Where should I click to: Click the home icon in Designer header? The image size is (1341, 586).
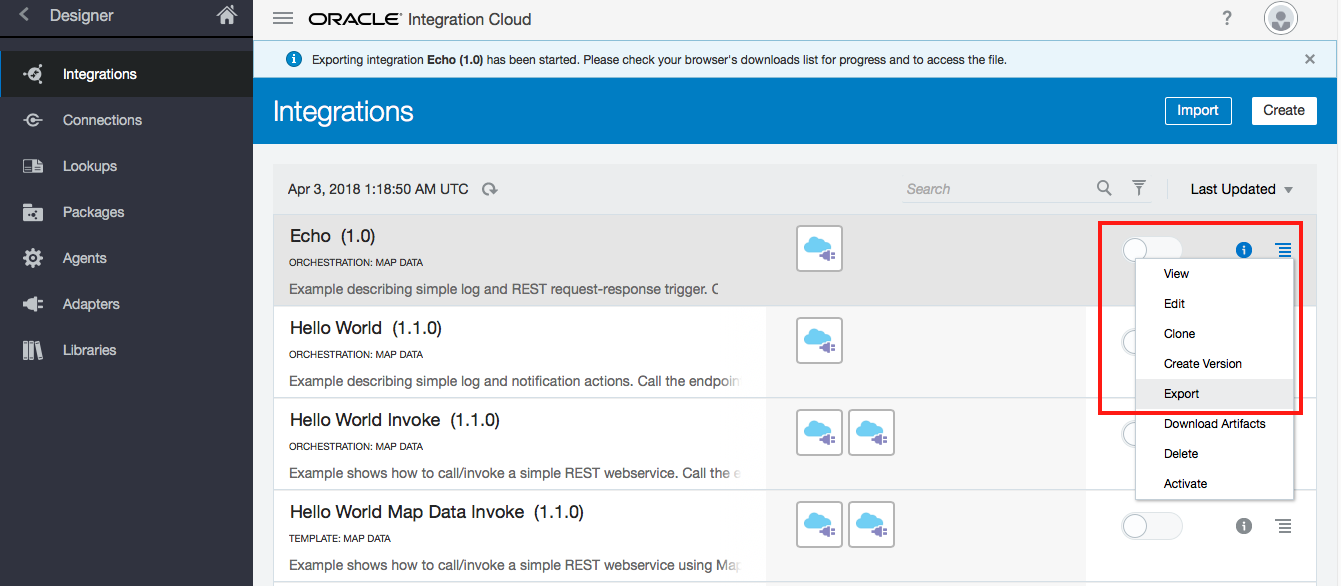227,15
